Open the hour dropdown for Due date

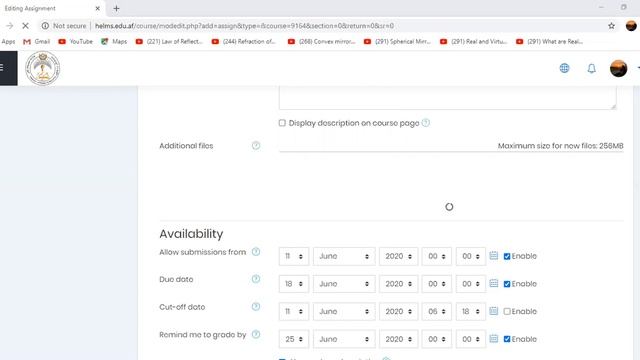(x=436, y=284)
